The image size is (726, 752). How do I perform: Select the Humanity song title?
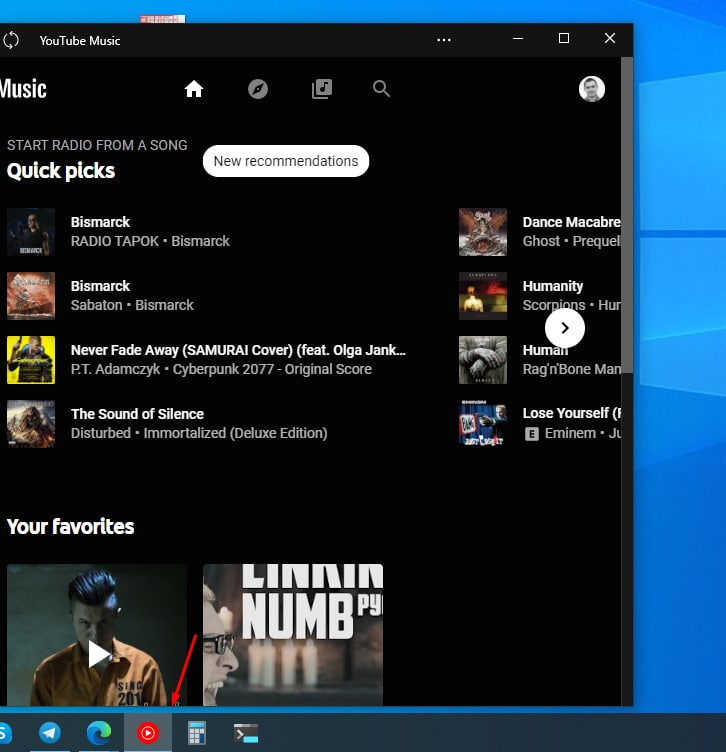(553, 286)
